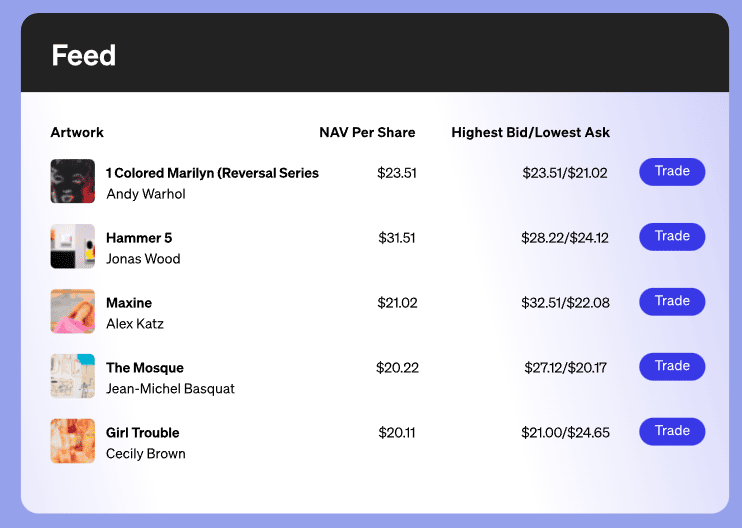Select the Girl Trouble title
This screenshot has height=528, width=742.
click(142, 432)
